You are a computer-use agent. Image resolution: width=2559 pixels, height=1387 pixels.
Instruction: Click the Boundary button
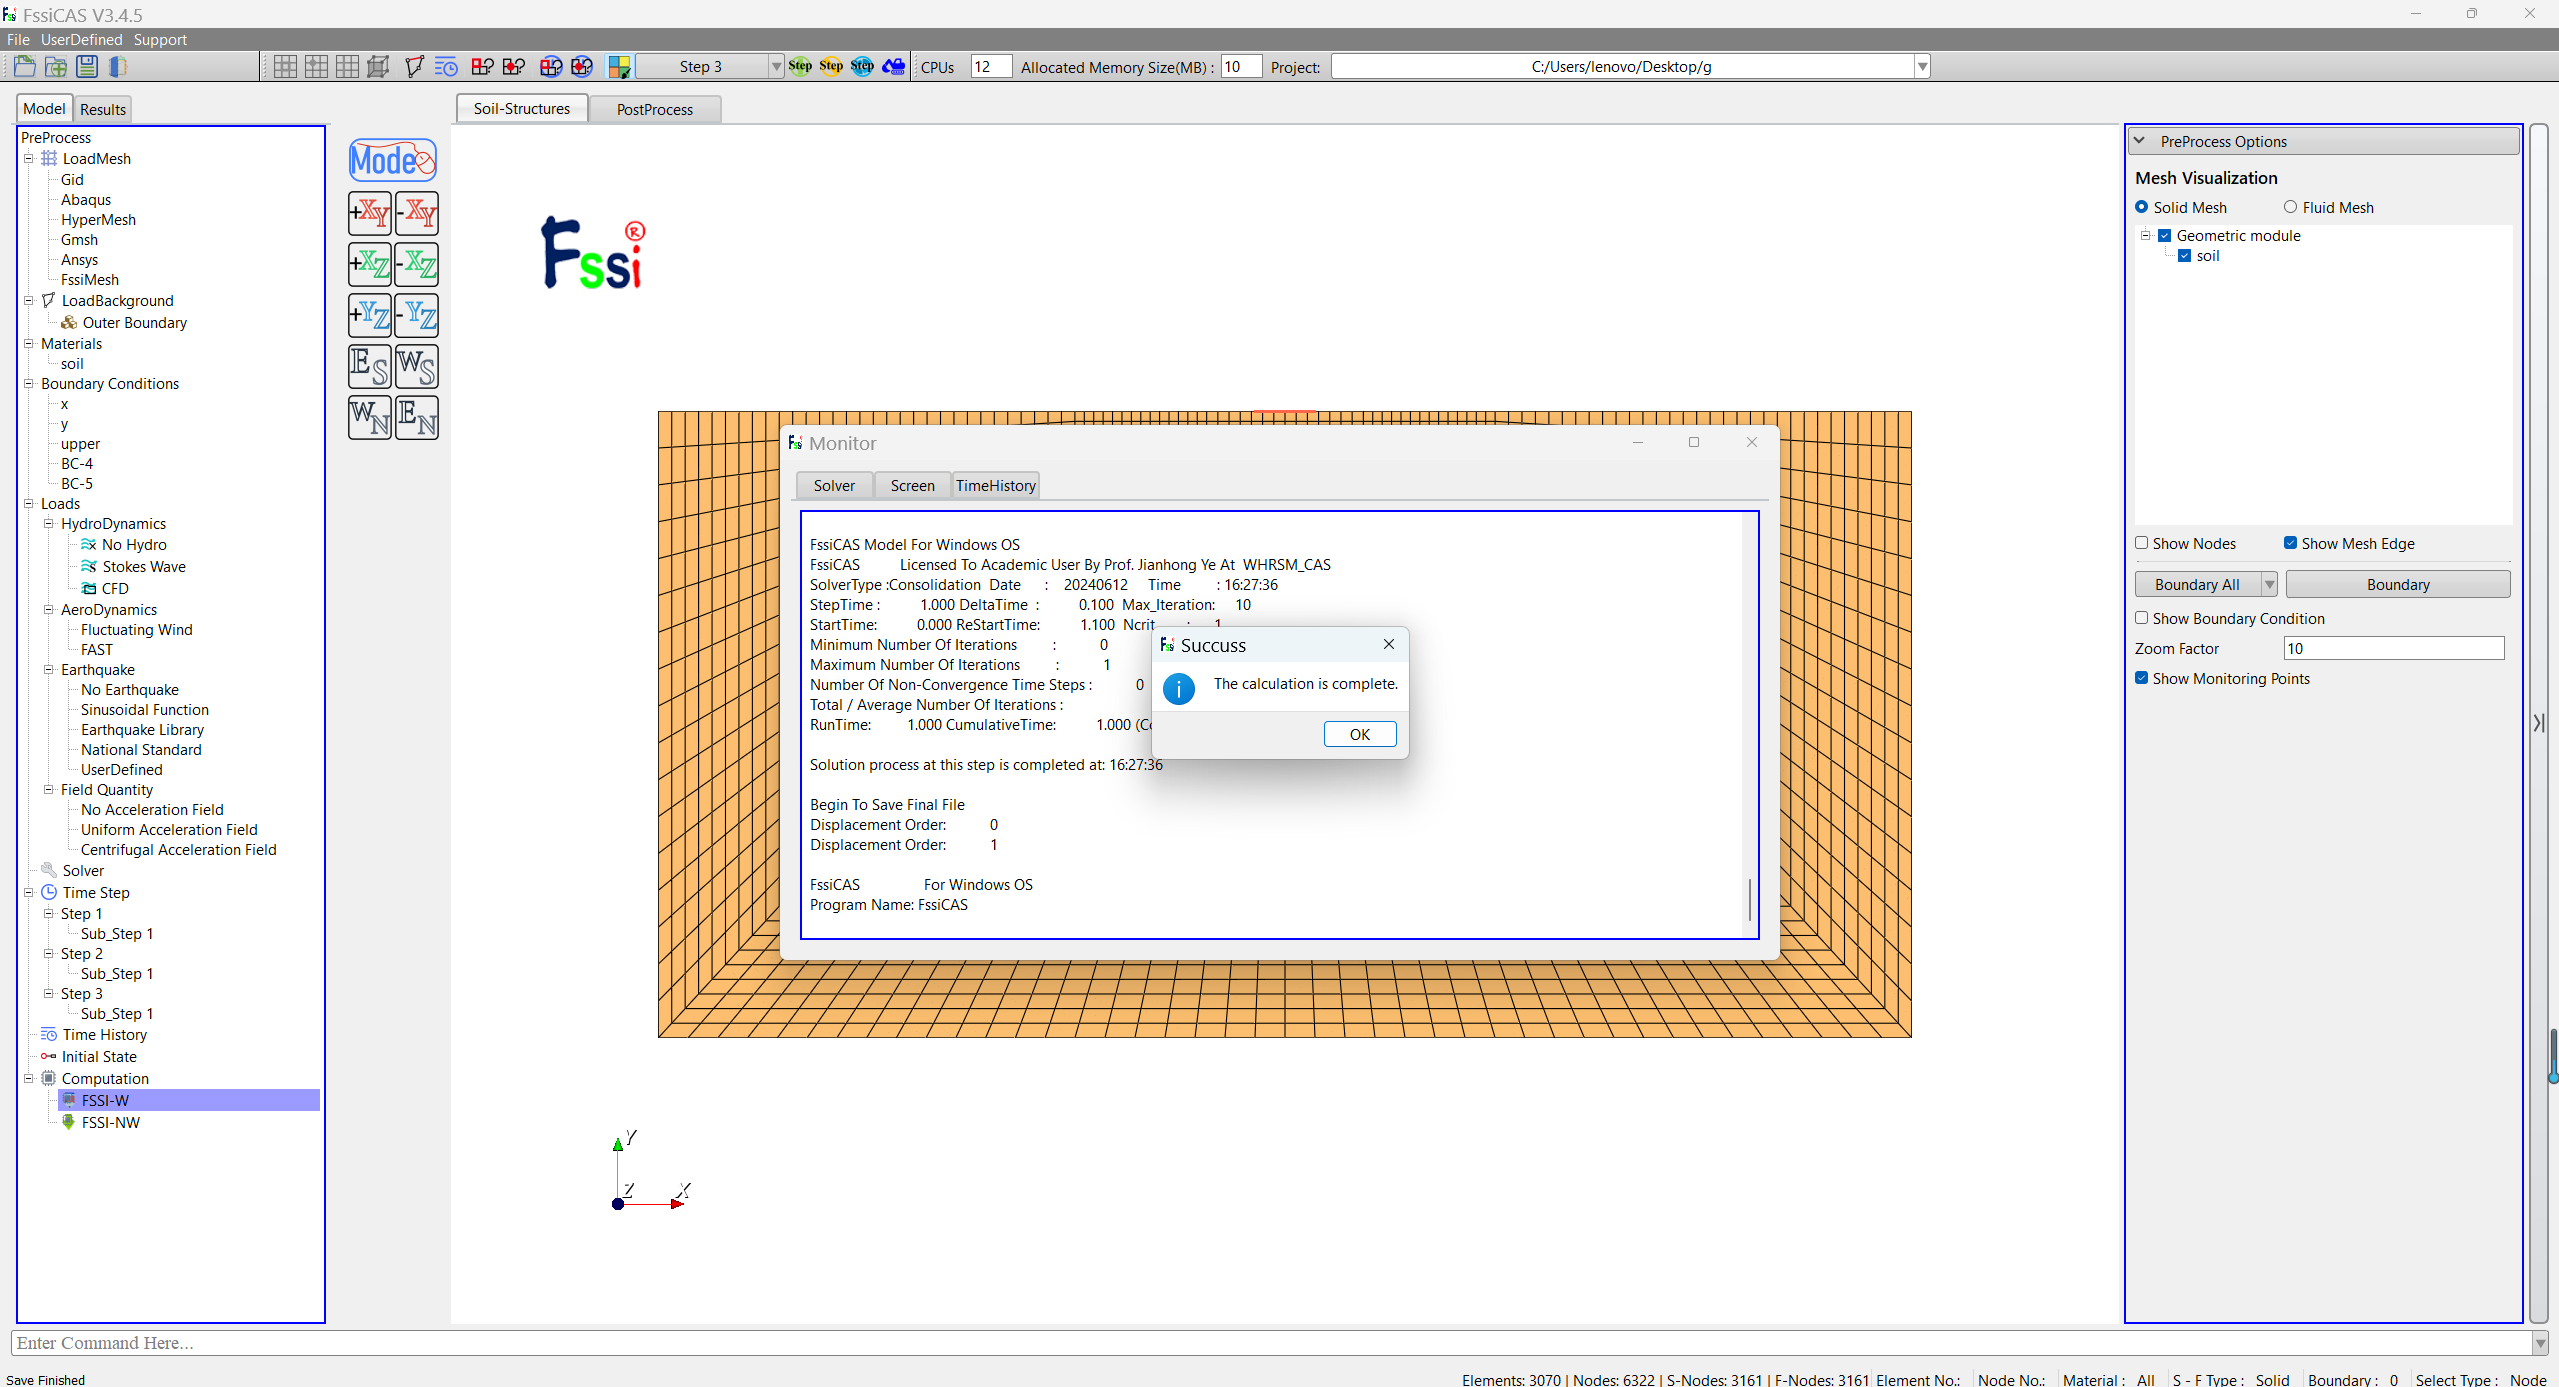(x=2398, y=585)
